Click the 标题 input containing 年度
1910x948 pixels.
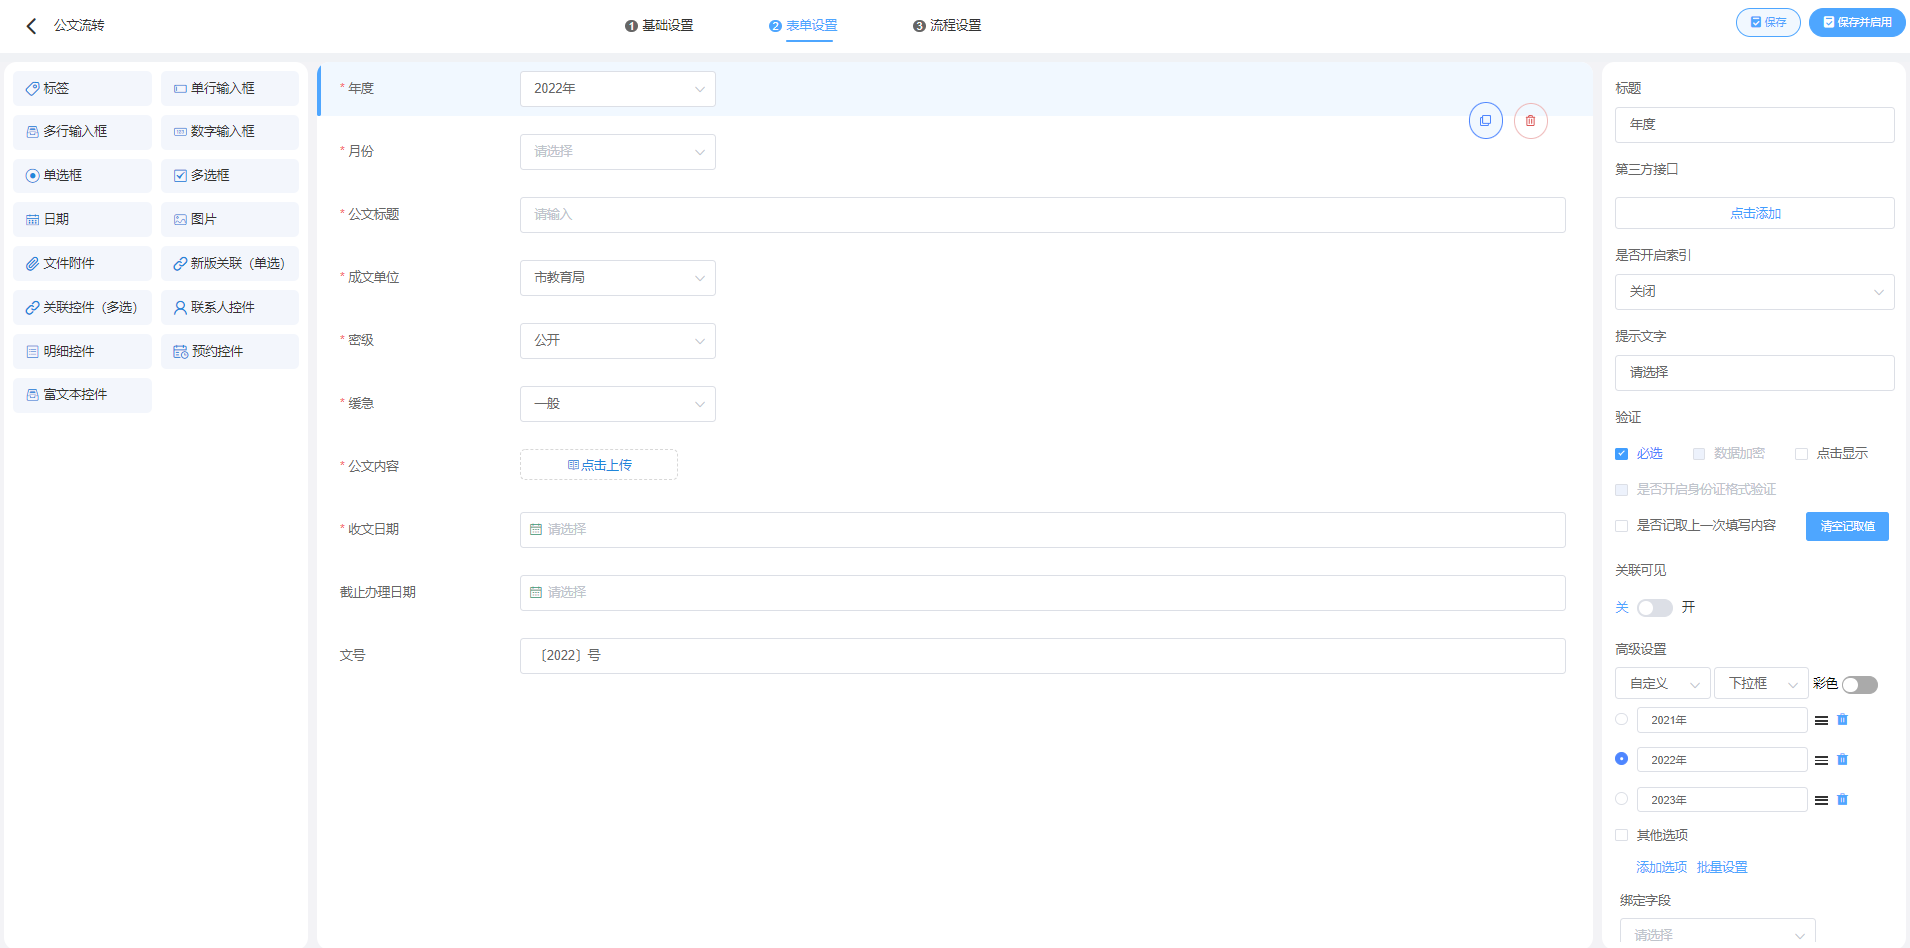coord(1754,125)
